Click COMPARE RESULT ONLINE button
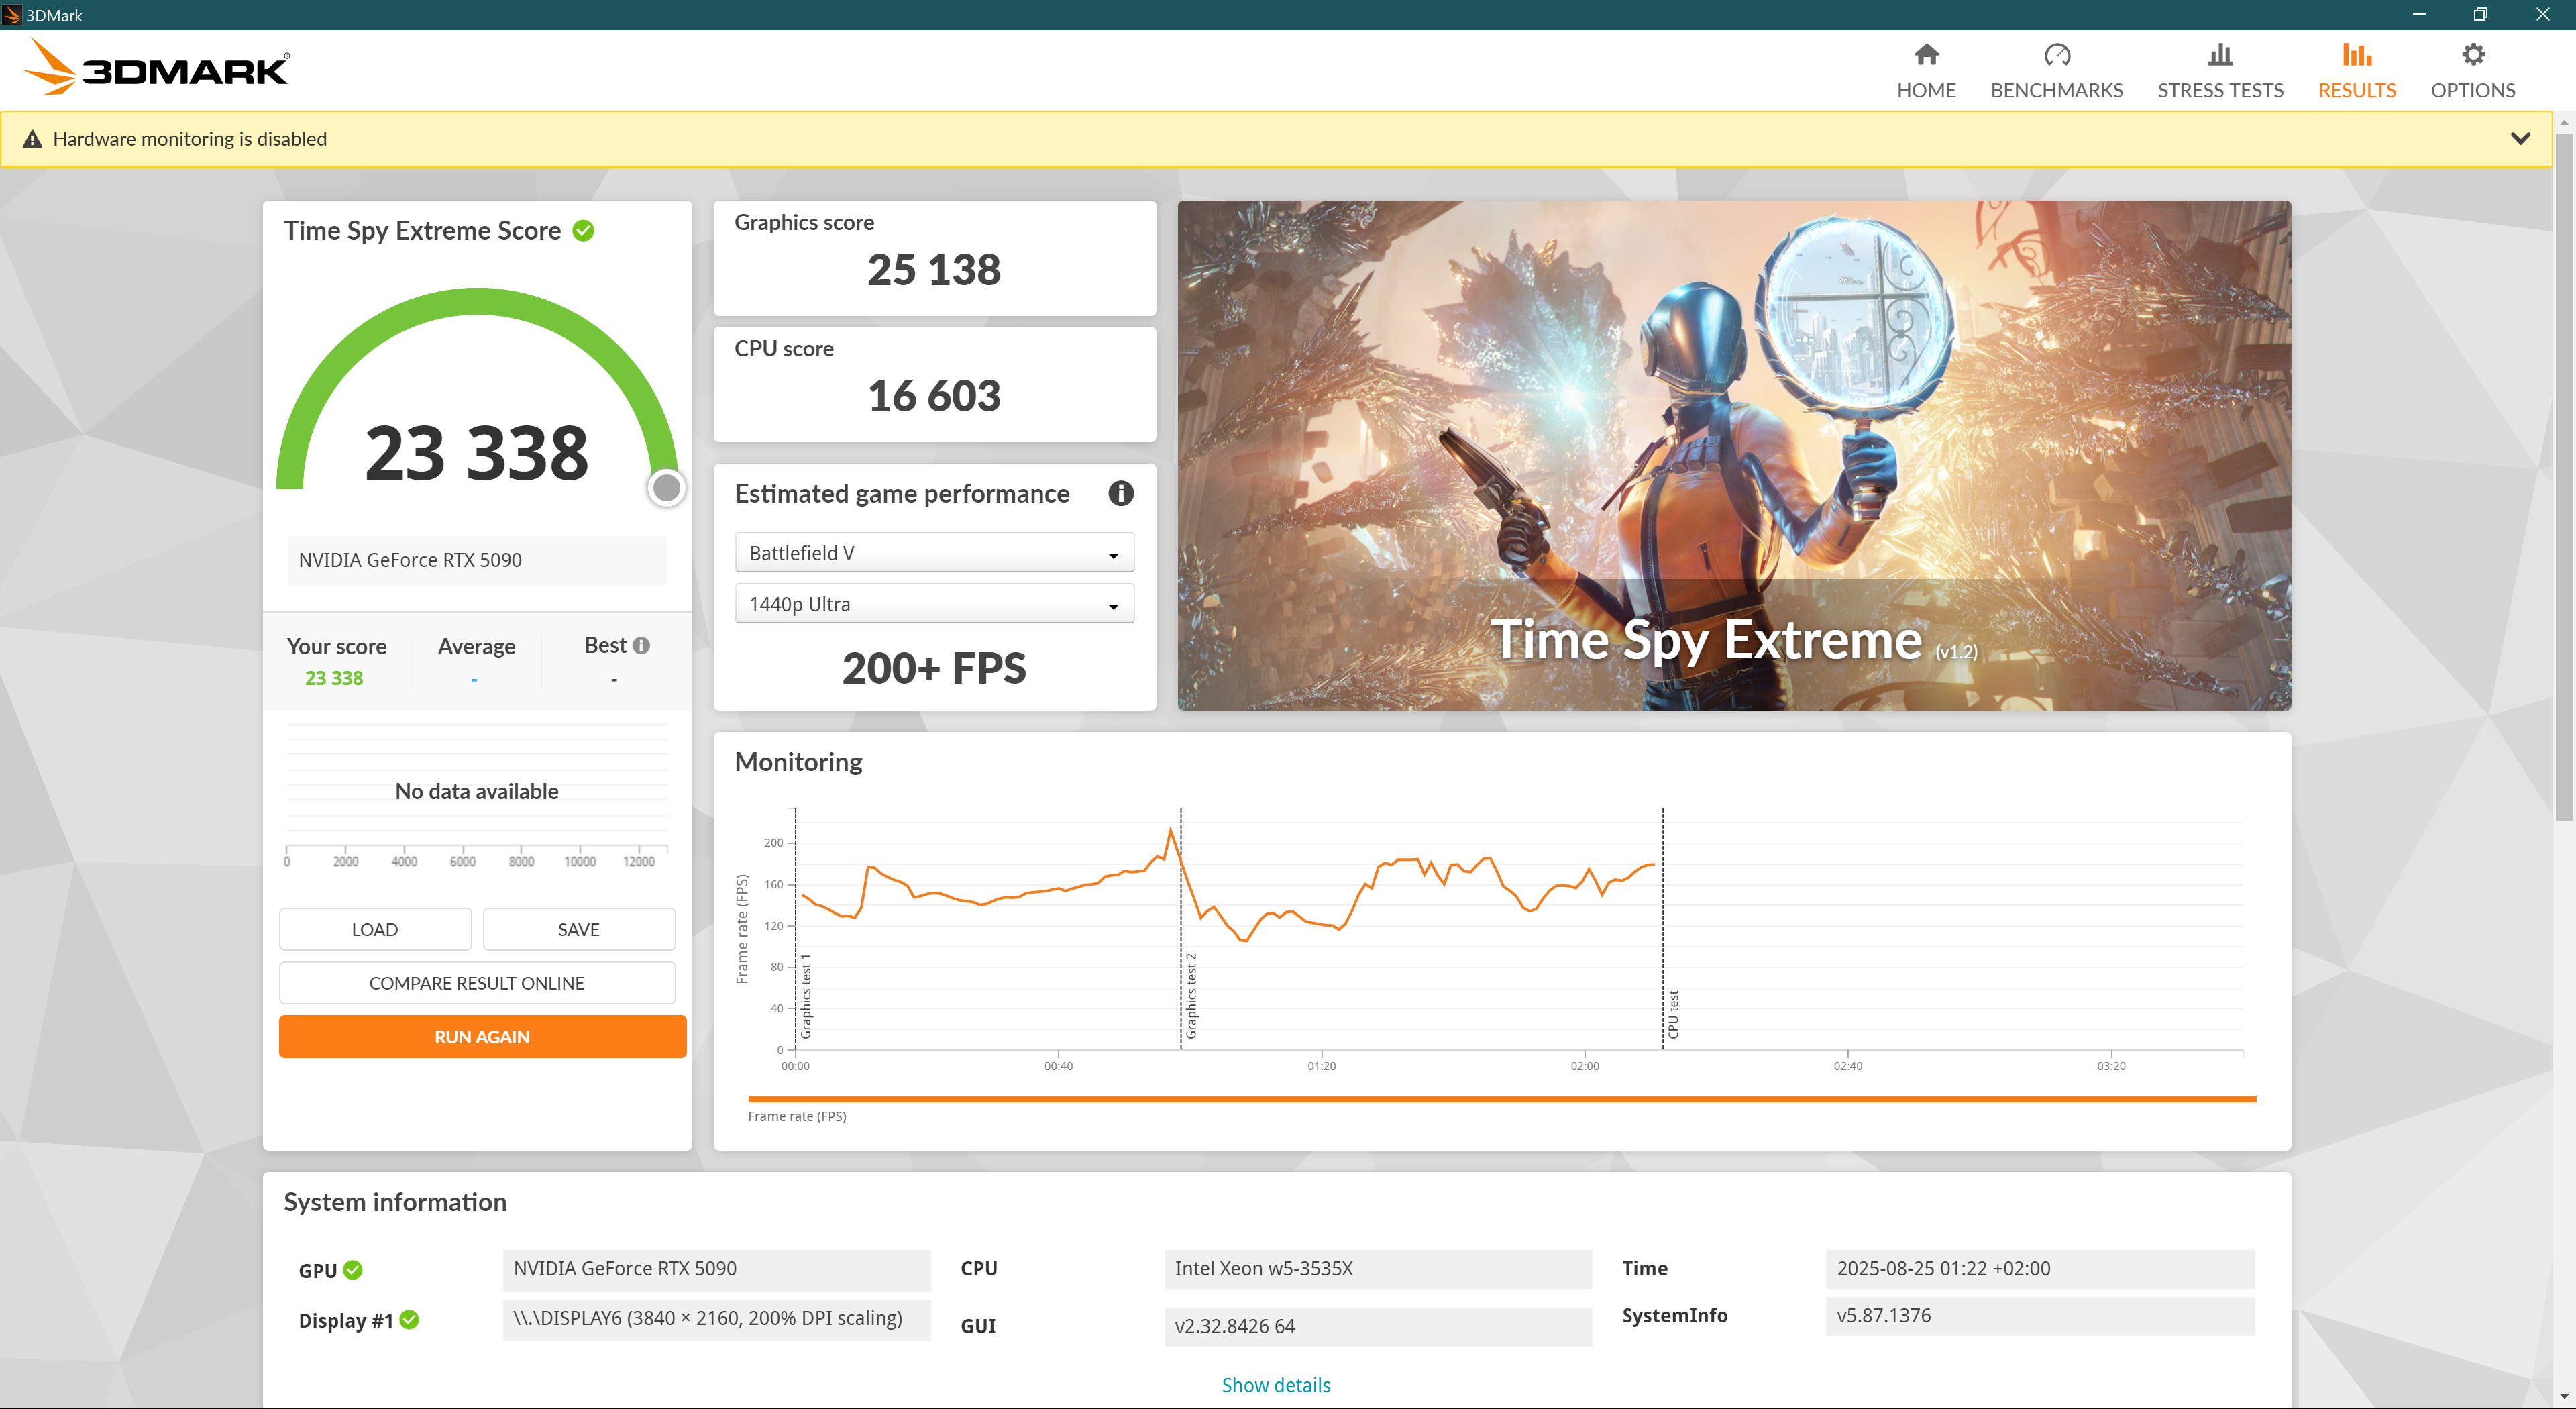The height and width of the screenshot is (1409, 2576). 477,983
